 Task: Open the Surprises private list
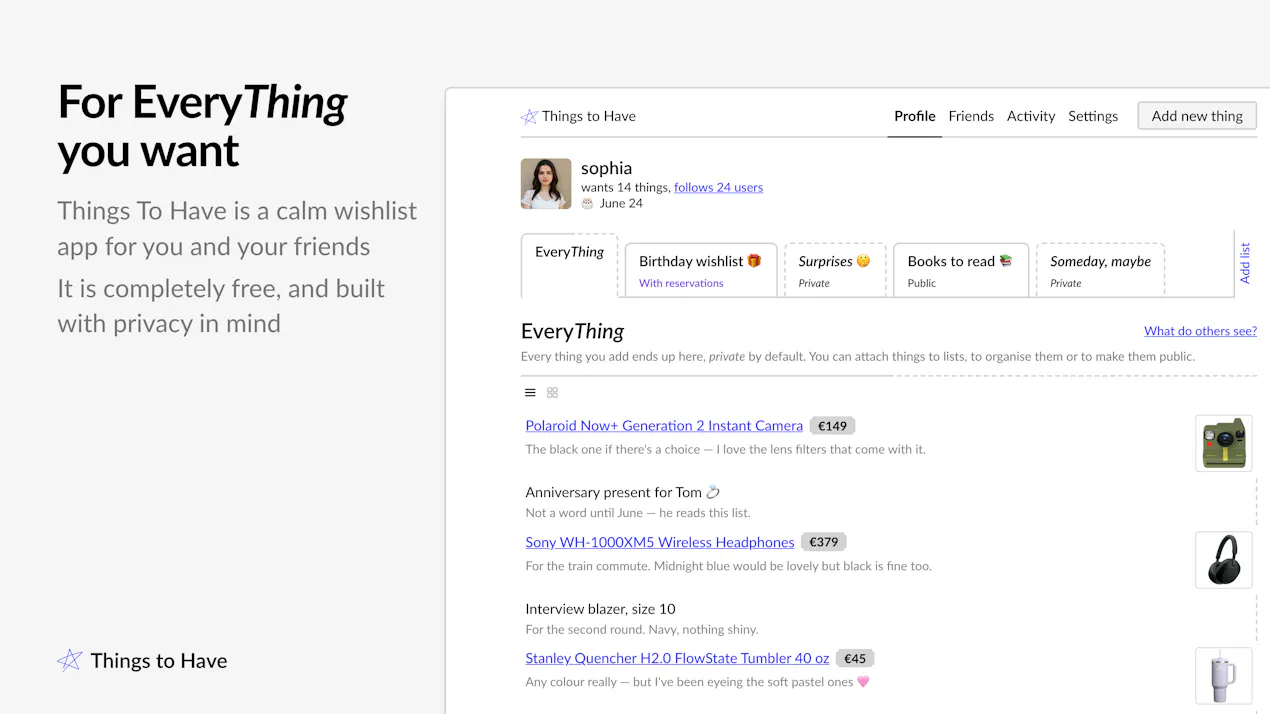[x=835, y=270]
